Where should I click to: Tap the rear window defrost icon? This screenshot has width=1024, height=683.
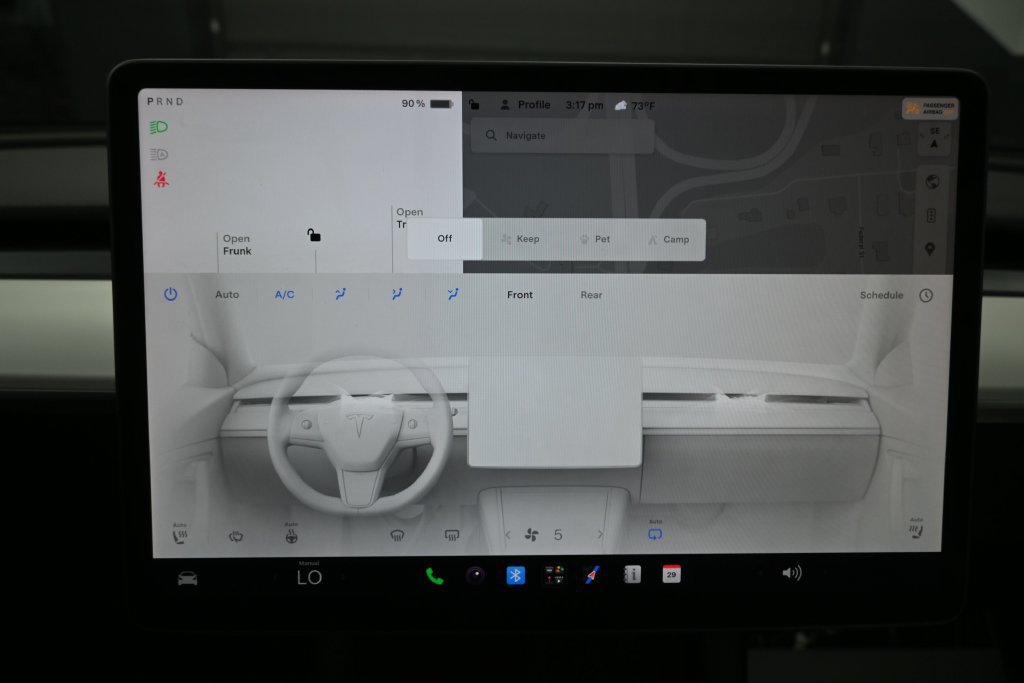(x=451, y=535)
